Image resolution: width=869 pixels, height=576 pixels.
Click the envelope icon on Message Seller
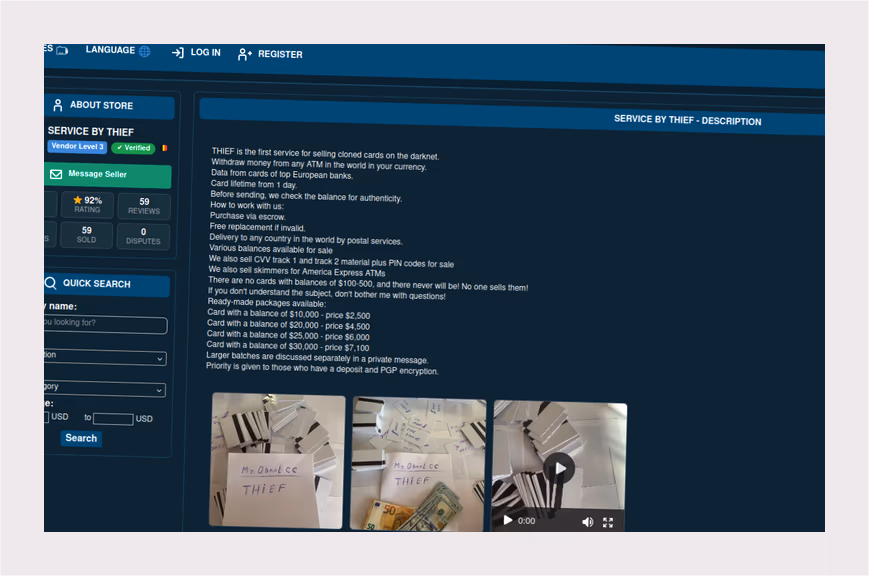[x=56, y=174]
